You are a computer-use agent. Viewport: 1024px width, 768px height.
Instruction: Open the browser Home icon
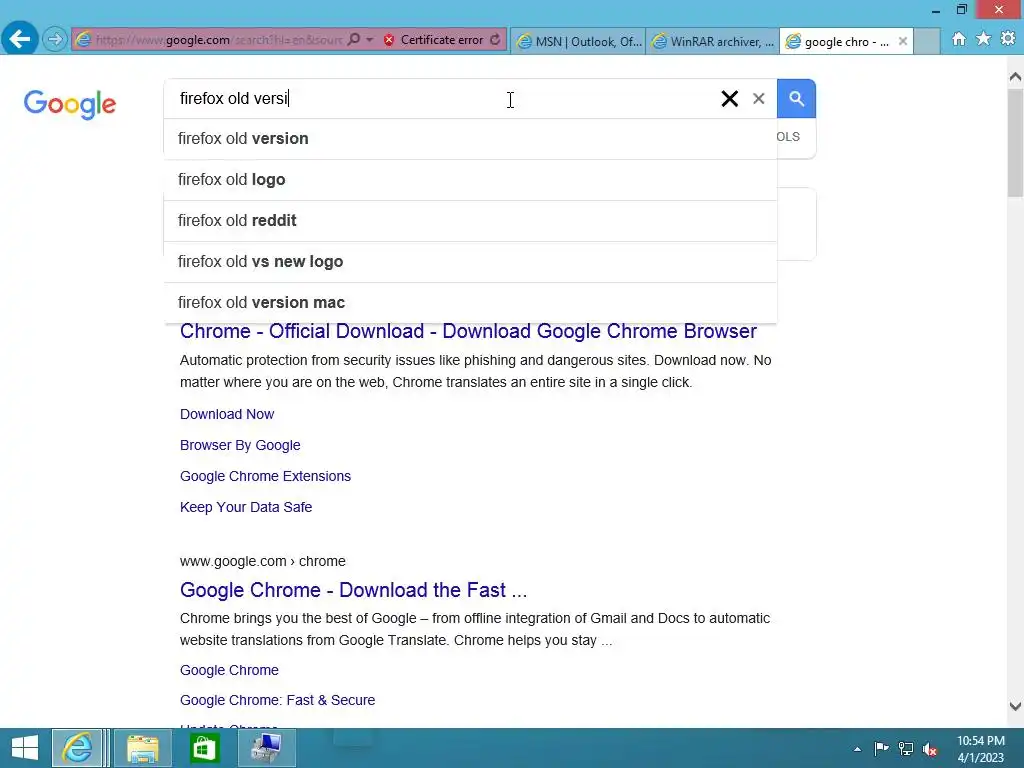click(958, 39)
